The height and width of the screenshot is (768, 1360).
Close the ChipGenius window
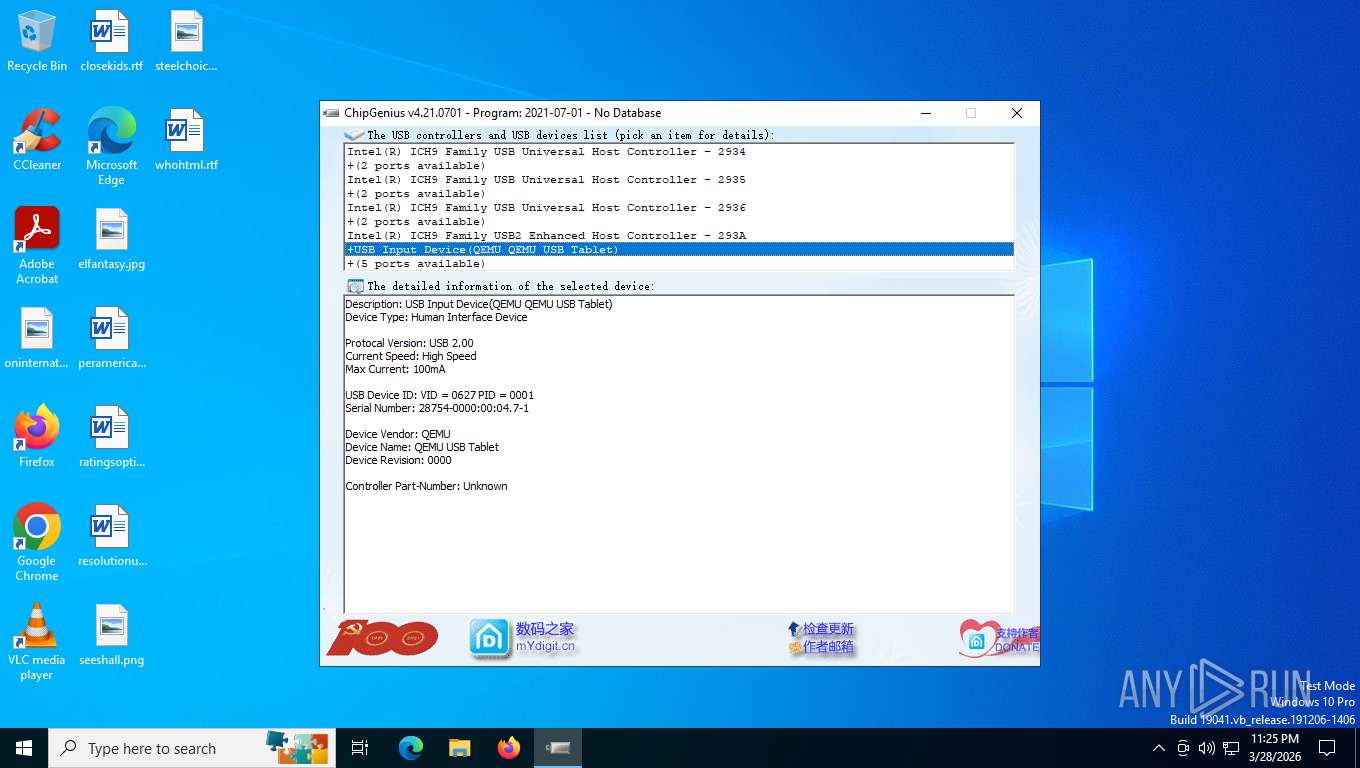tap(1017, 113)
